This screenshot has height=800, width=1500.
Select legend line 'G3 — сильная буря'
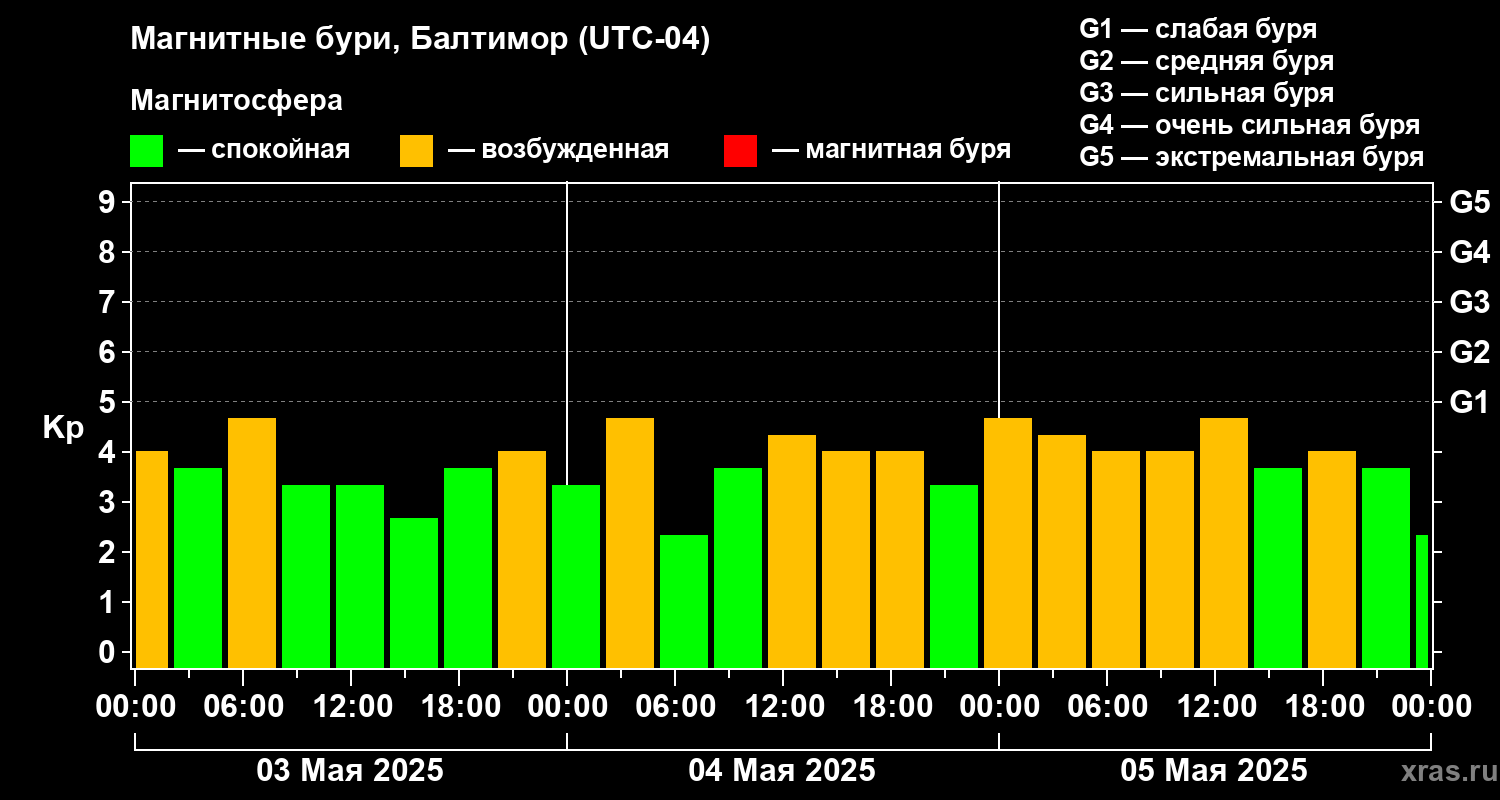click(x=1206, y=93)
